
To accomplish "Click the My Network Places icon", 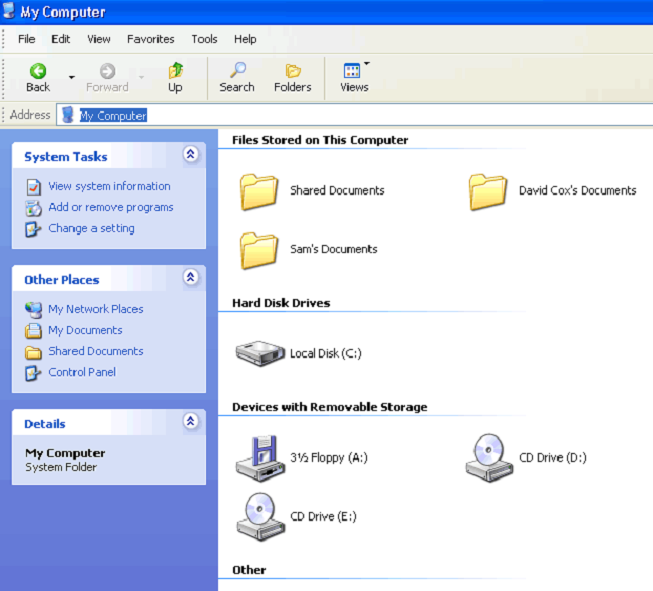I will (33, 310).
